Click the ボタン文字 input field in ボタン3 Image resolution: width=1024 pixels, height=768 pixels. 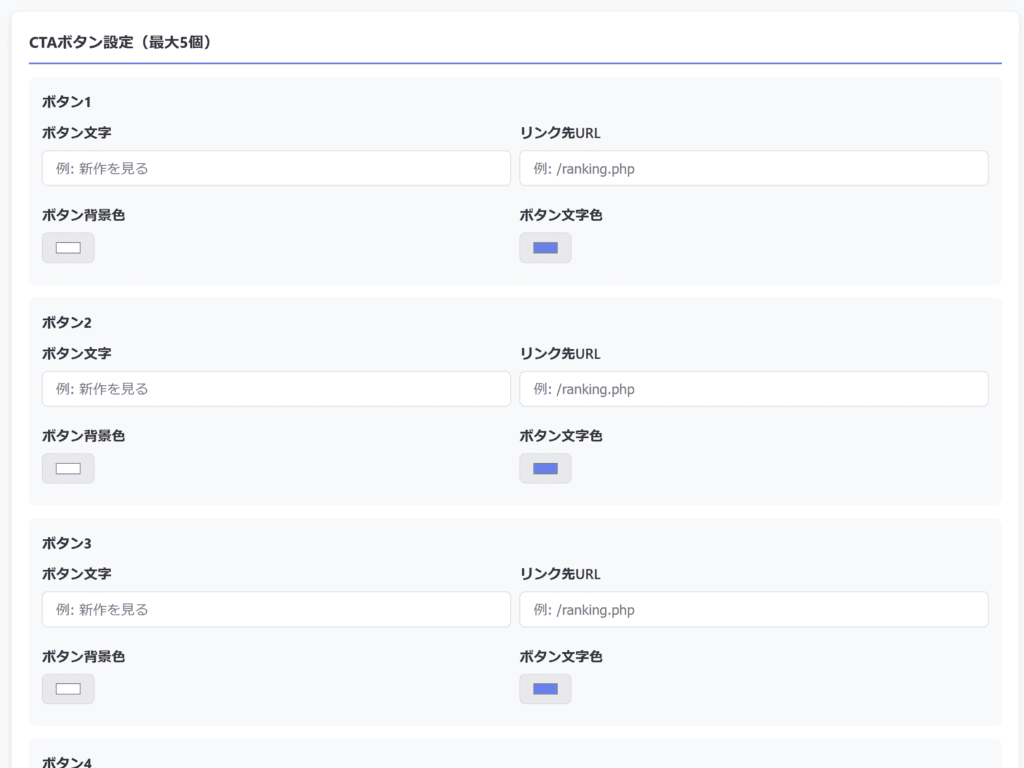click(276, 609)
